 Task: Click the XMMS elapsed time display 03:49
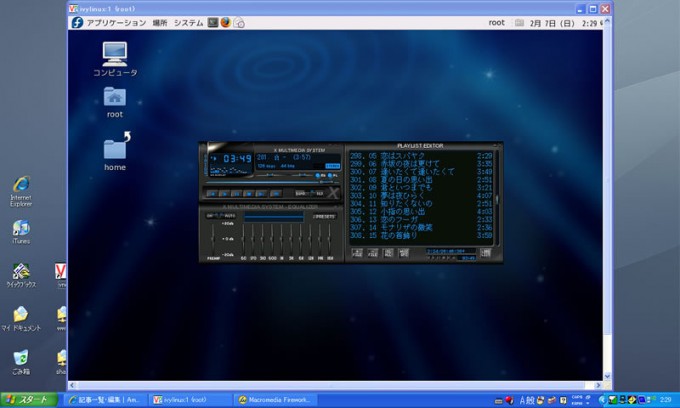(237, 159)
